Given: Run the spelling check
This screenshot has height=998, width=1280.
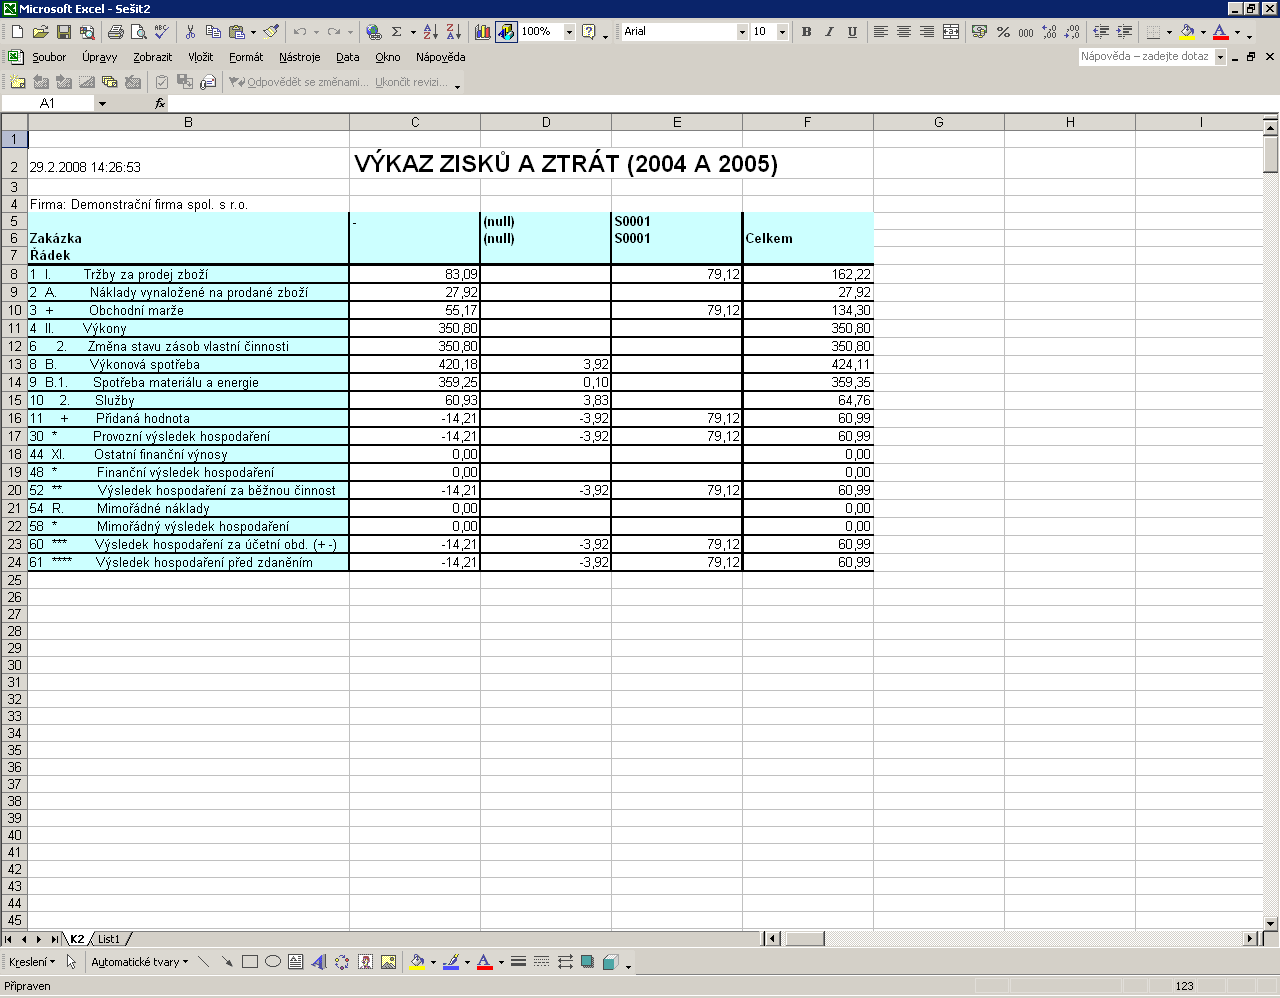Looking at the screenshot, I should [x=161, y=32].
